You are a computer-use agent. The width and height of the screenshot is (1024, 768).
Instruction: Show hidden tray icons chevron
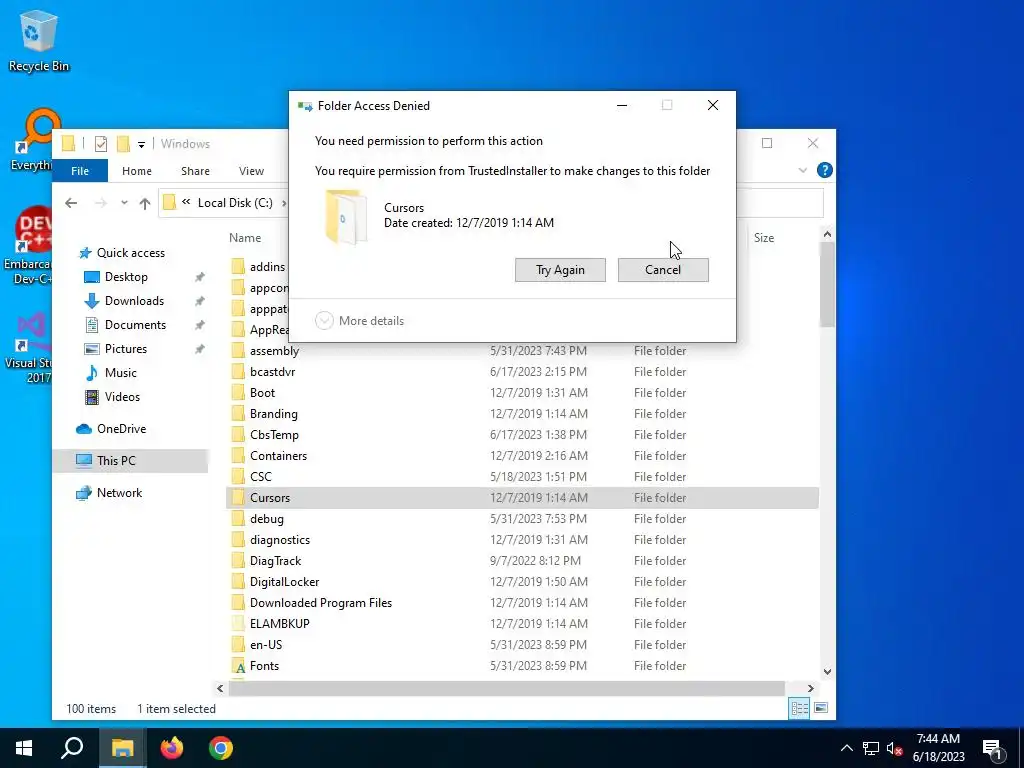pos(846,748)
